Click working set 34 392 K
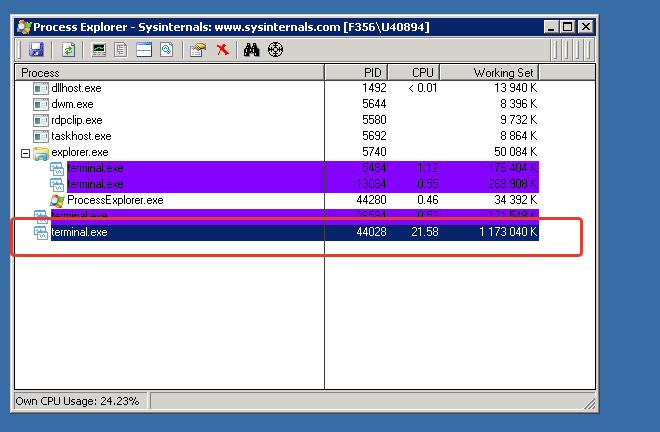Image resolution: width=660 pixels, height=432 pixels. [516, 200]
